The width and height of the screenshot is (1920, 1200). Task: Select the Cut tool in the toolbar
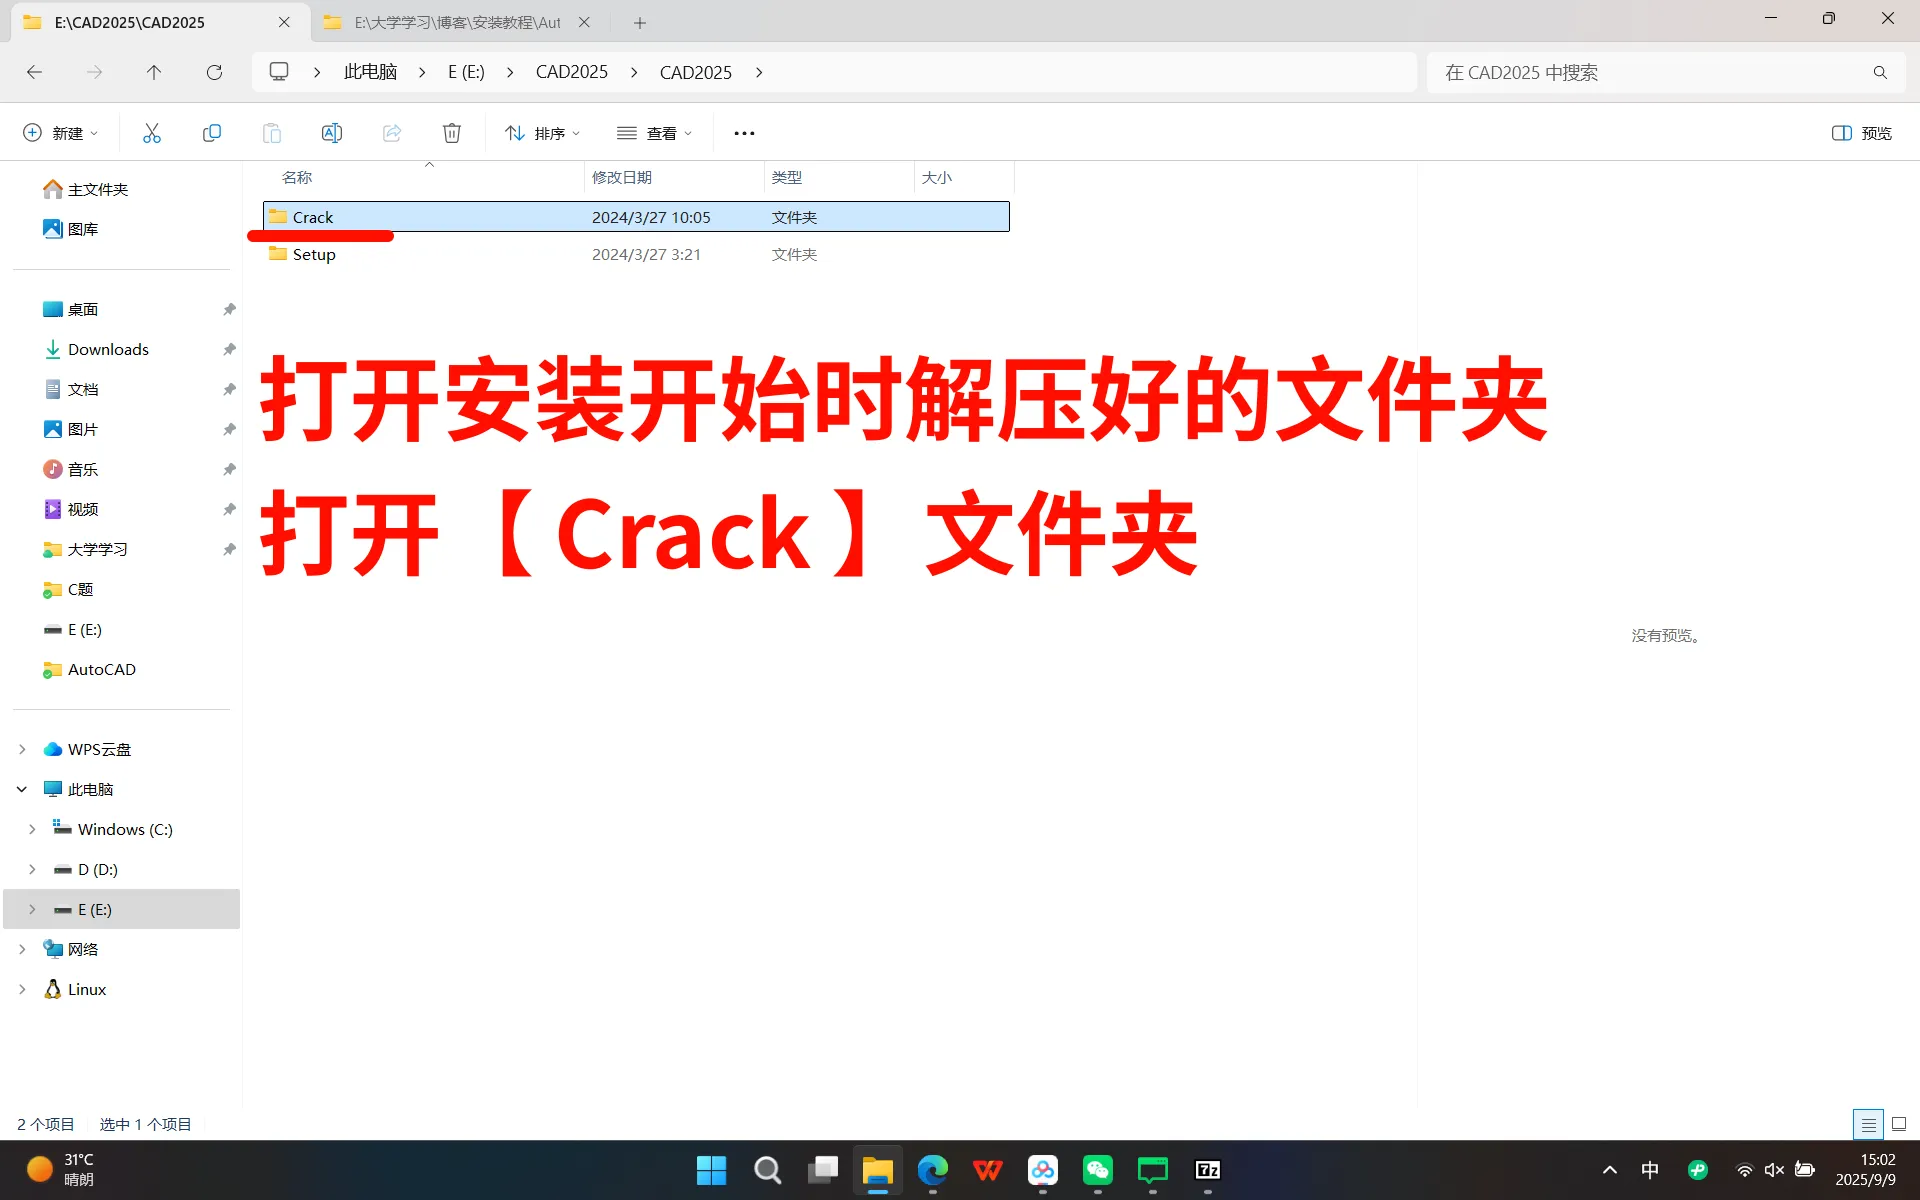[x=151, y=132]
